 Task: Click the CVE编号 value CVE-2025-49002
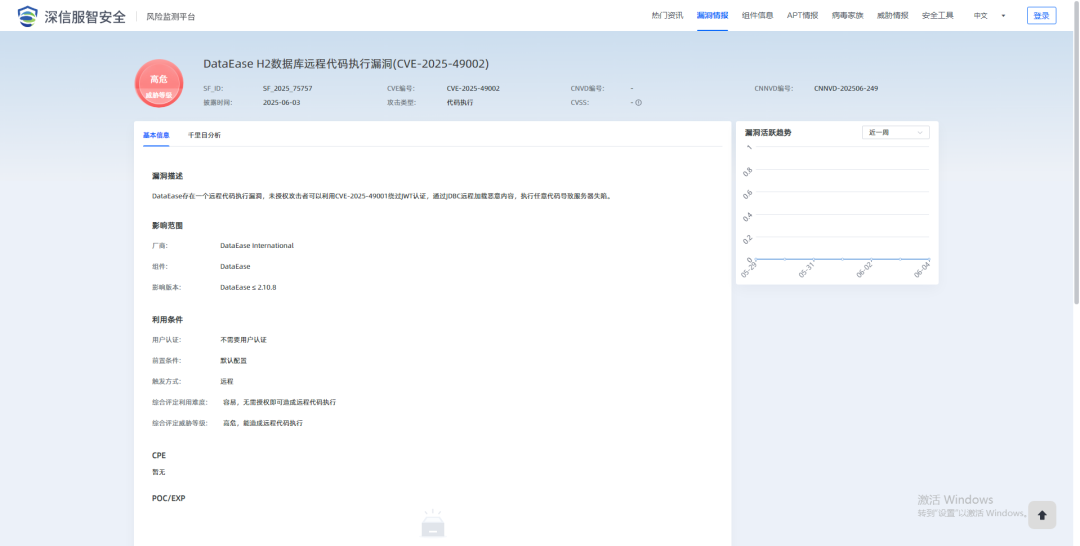473,89
